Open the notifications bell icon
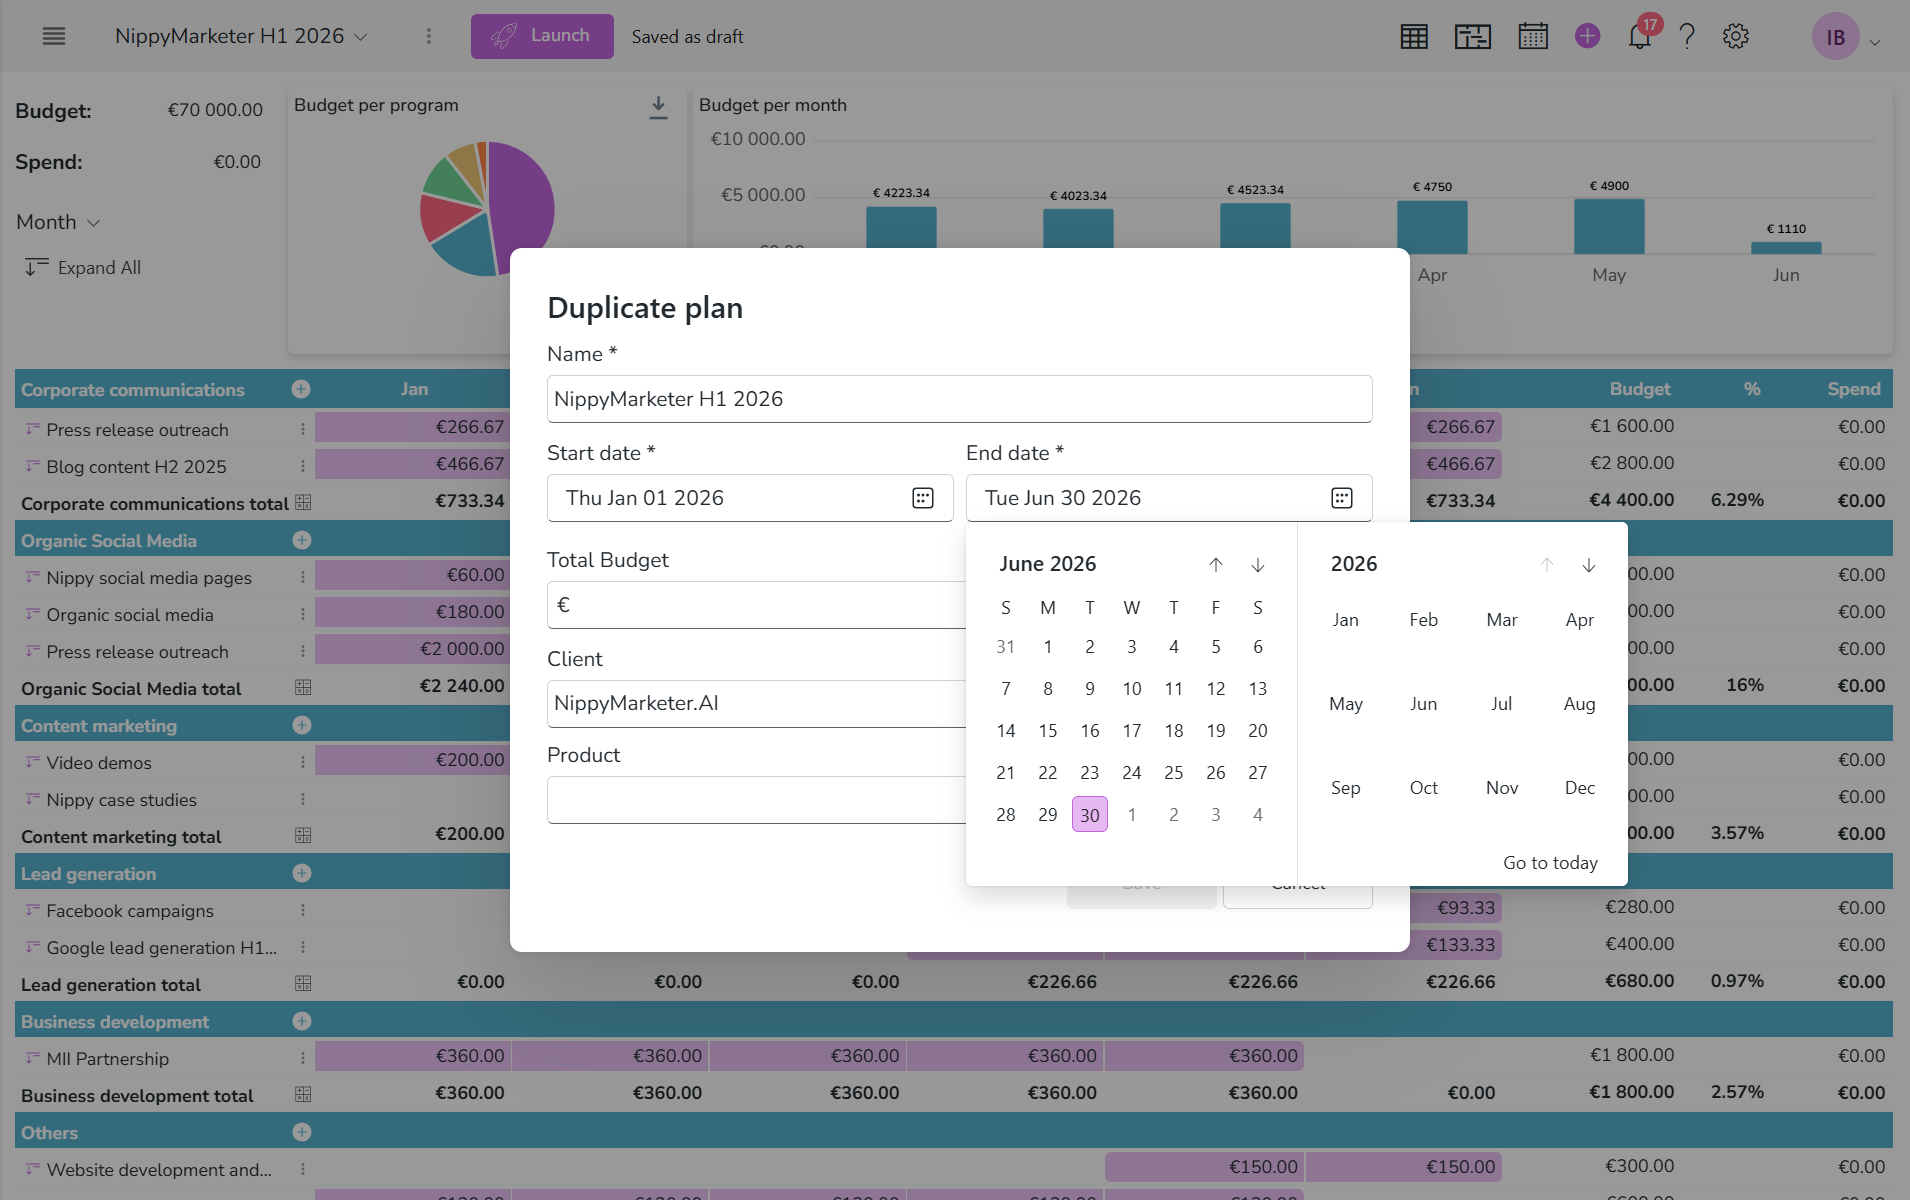Screen dimensions: 1910x1200 (1639, 37)
